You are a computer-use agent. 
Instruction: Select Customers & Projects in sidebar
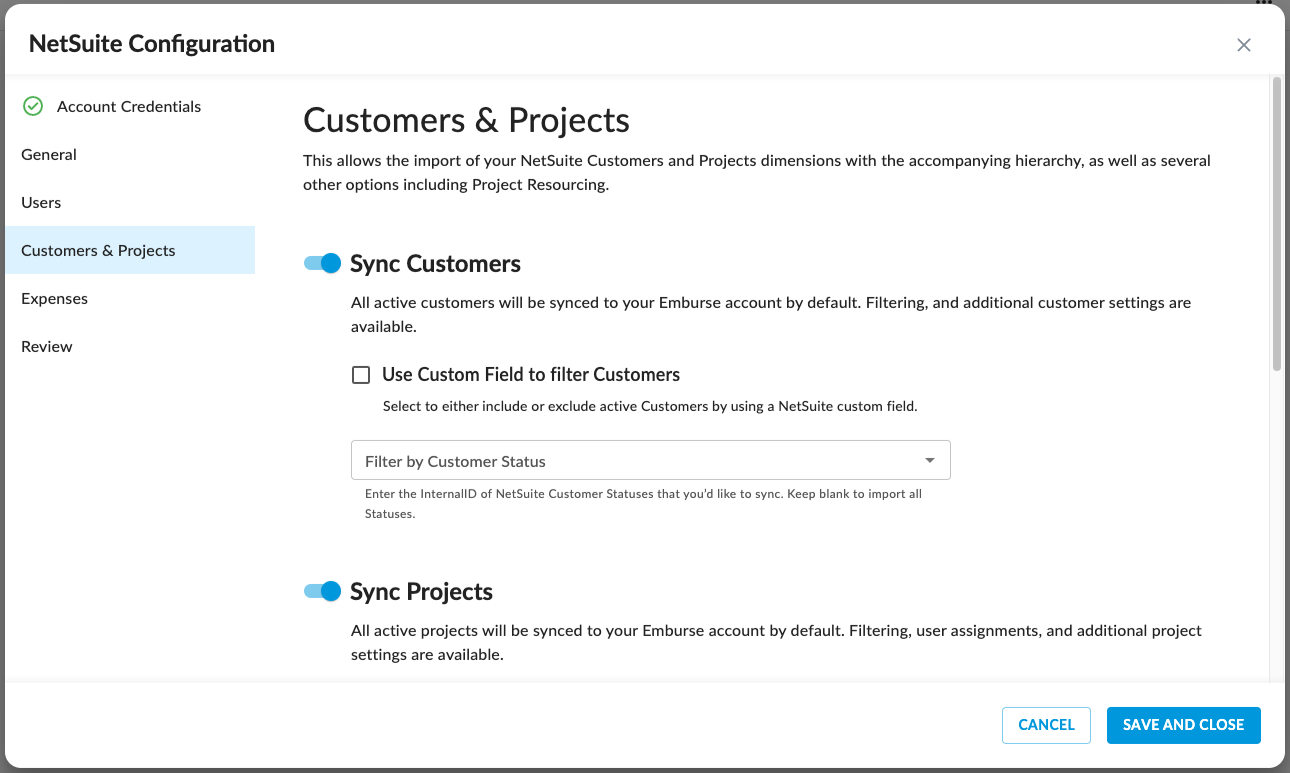(x=98, y=251)
